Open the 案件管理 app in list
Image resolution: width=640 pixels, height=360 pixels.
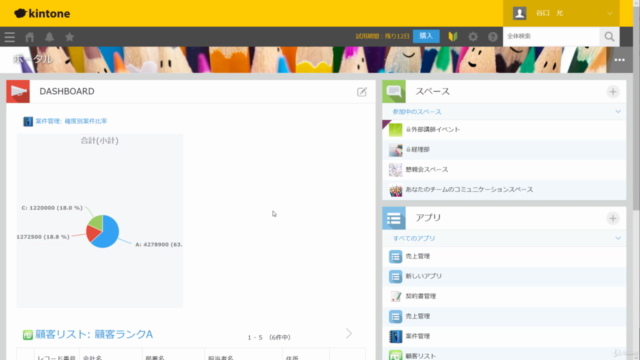(418, 336)
